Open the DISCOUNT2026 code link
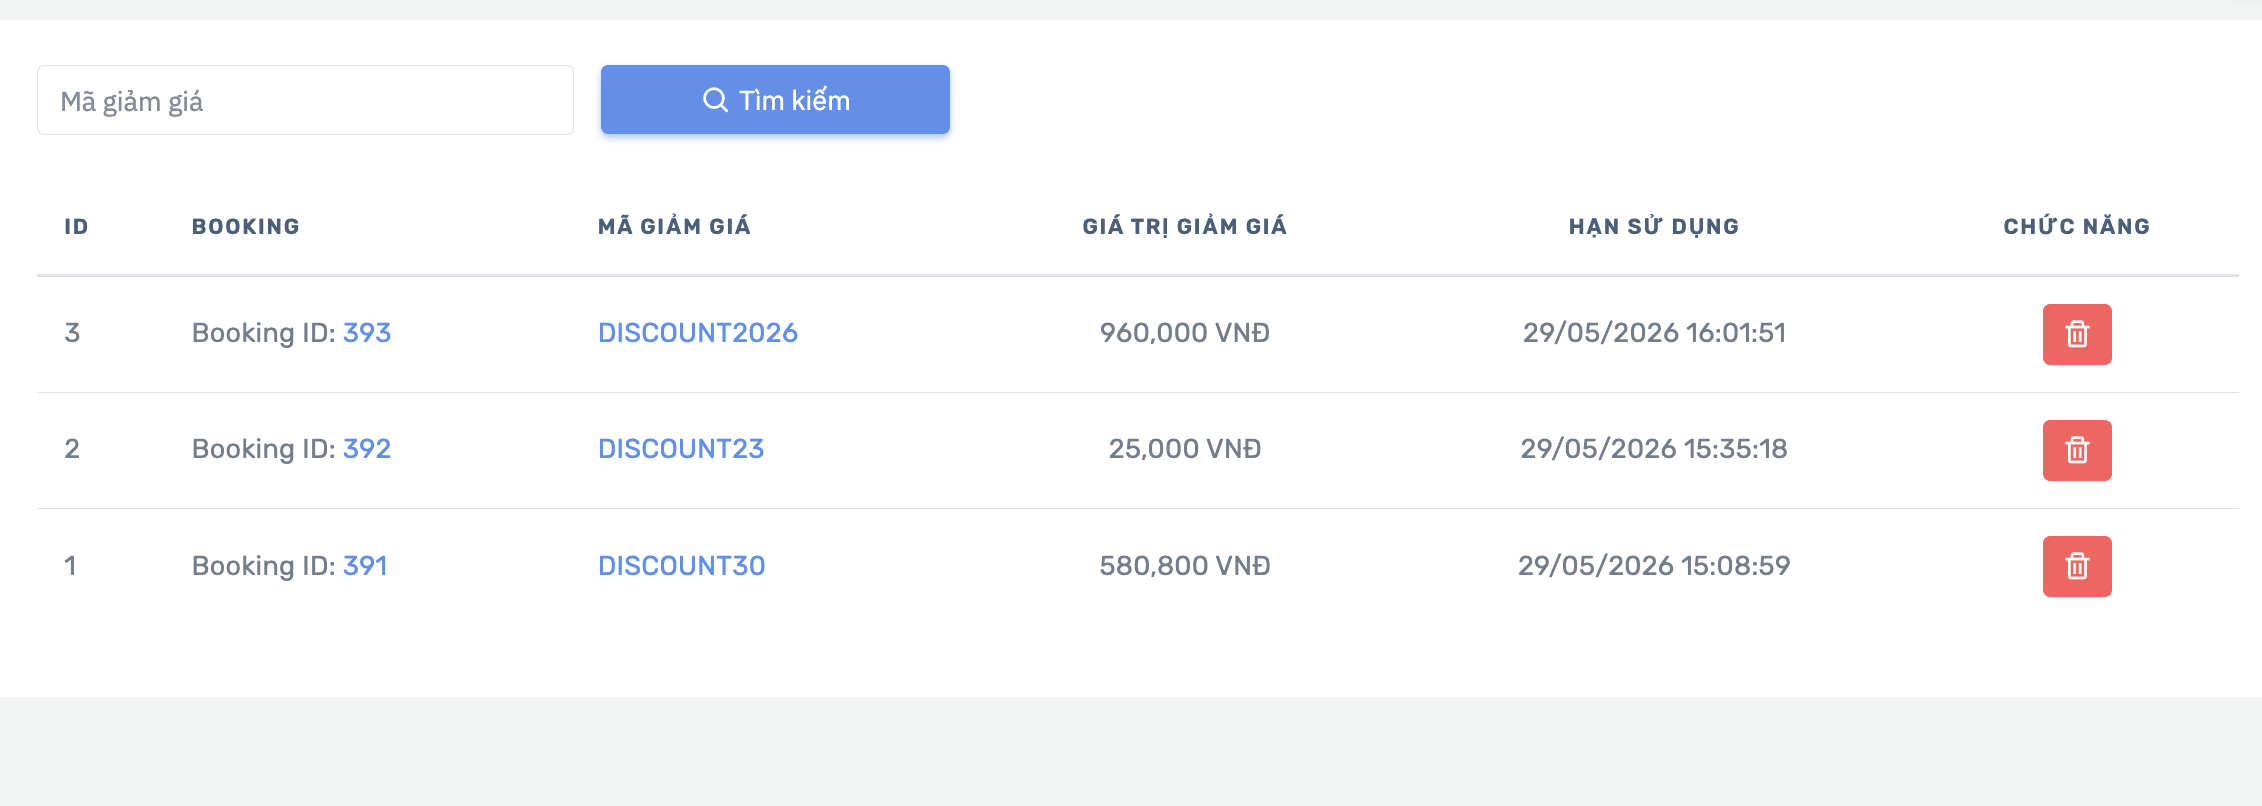Viewport: 2262px width, 806px height. pos(698,333)
